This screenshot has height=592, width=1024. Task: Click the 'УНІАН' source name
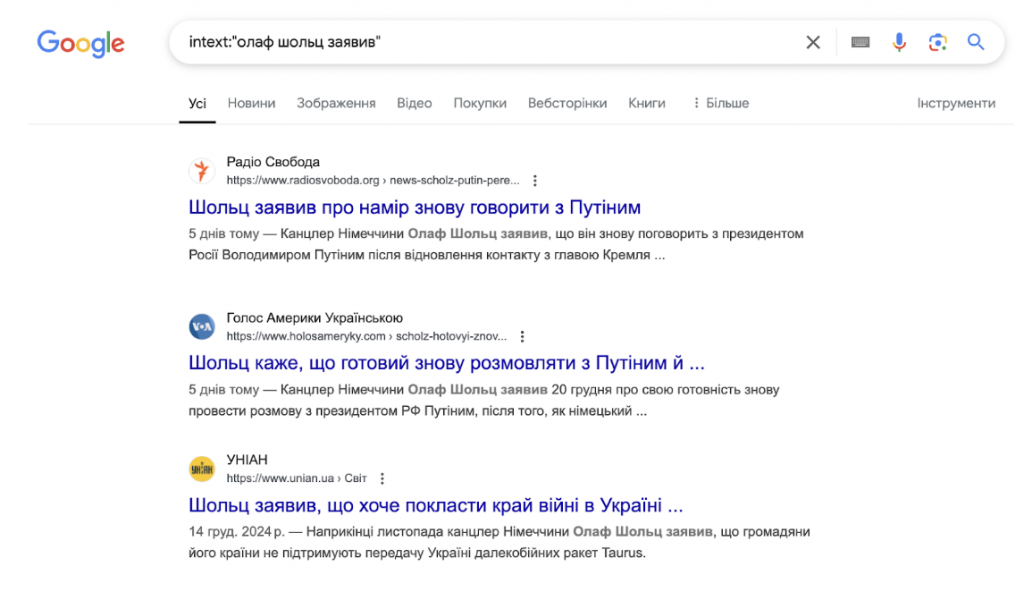pos(247,460)
